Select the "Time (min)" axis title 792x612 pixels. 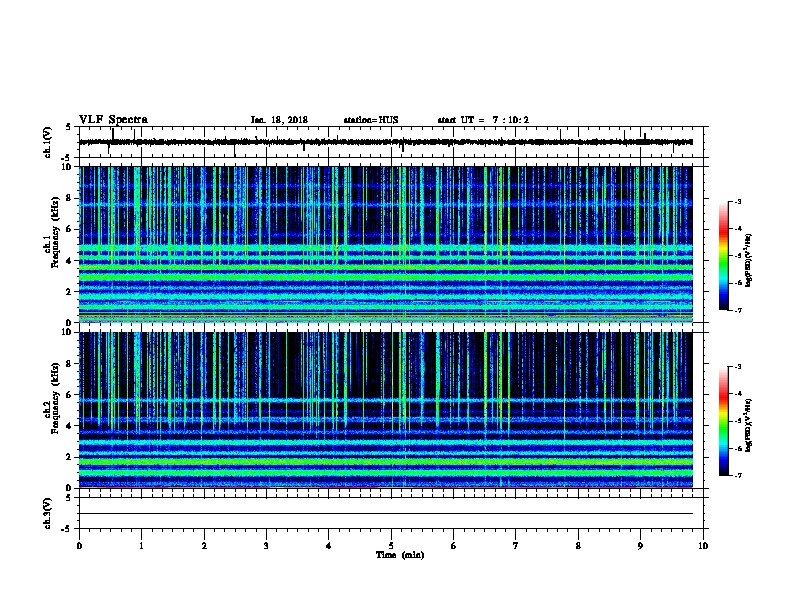pyautogui.click(x=400, y=555)
